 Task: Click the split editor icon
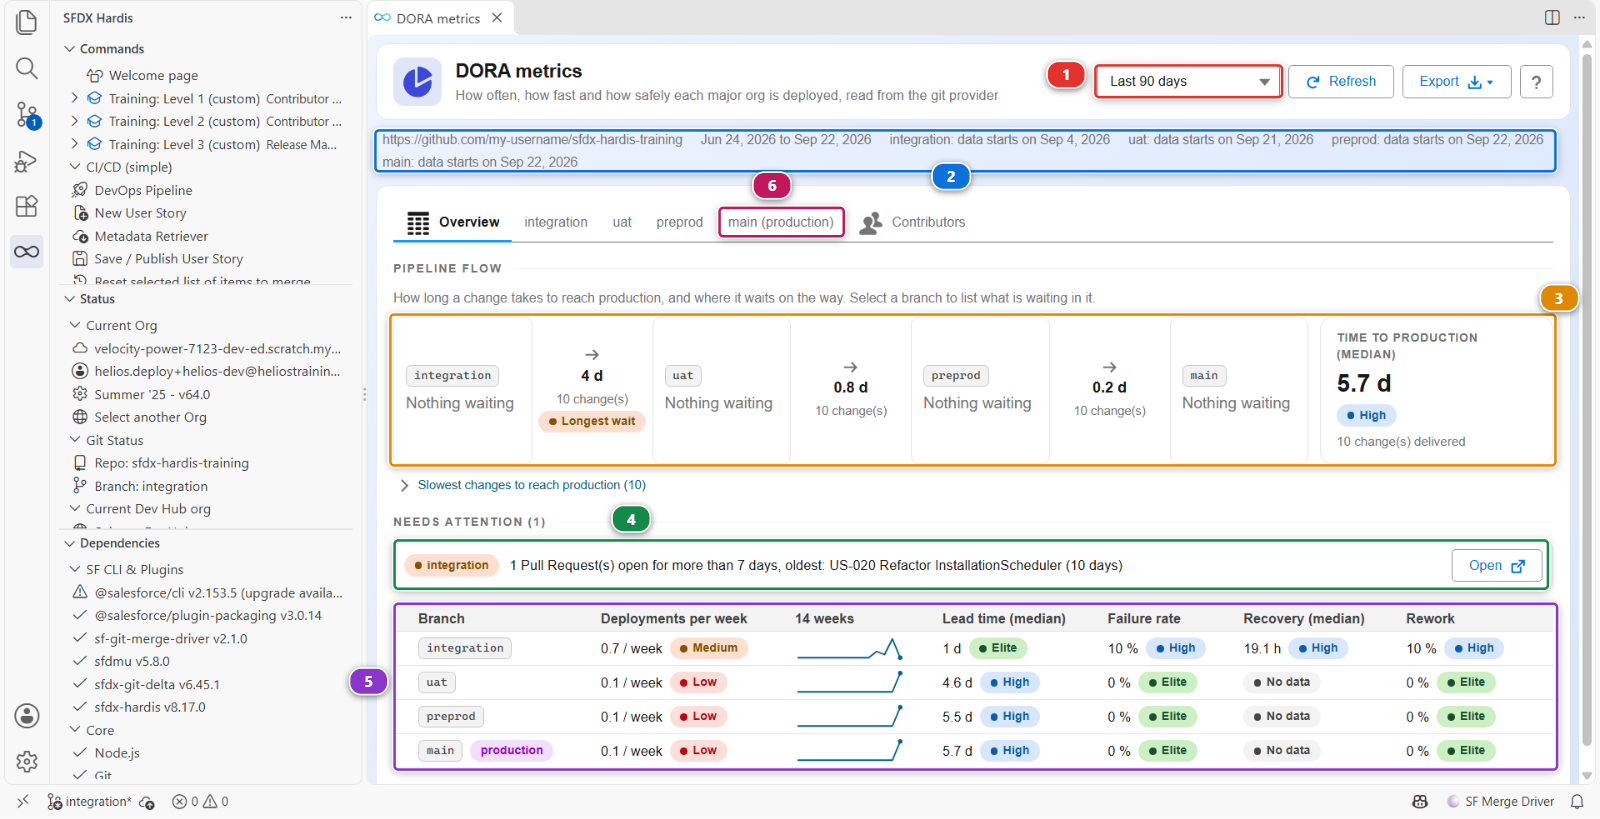(x=1552, y=17)
